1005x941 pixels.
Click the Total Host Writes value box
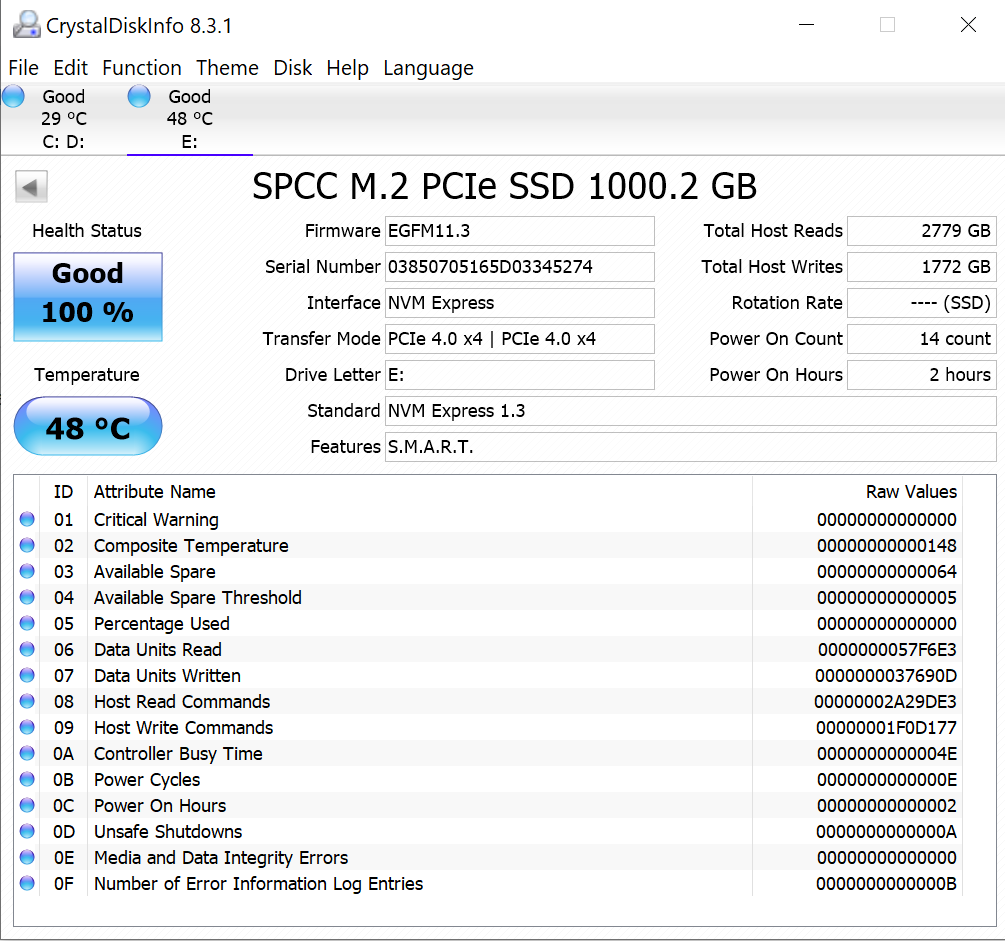pos(921,267)
